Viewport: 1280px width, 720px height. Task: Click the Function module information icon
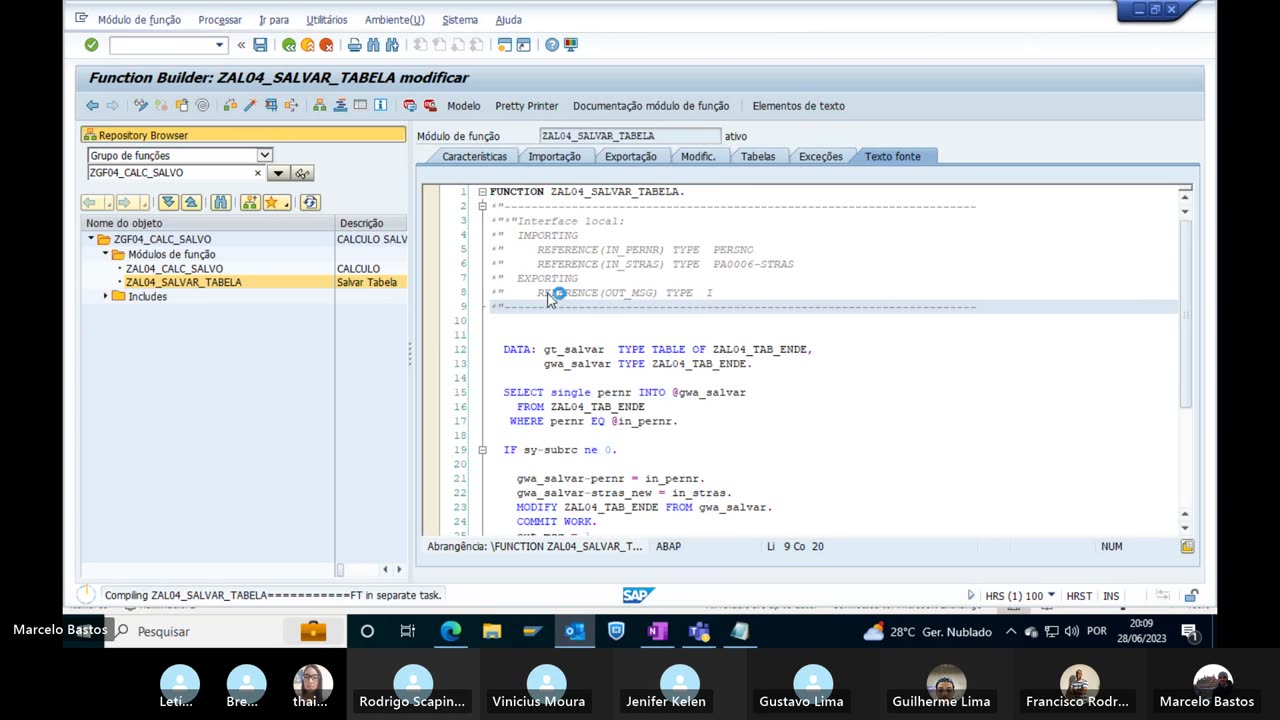coord(380,105)
